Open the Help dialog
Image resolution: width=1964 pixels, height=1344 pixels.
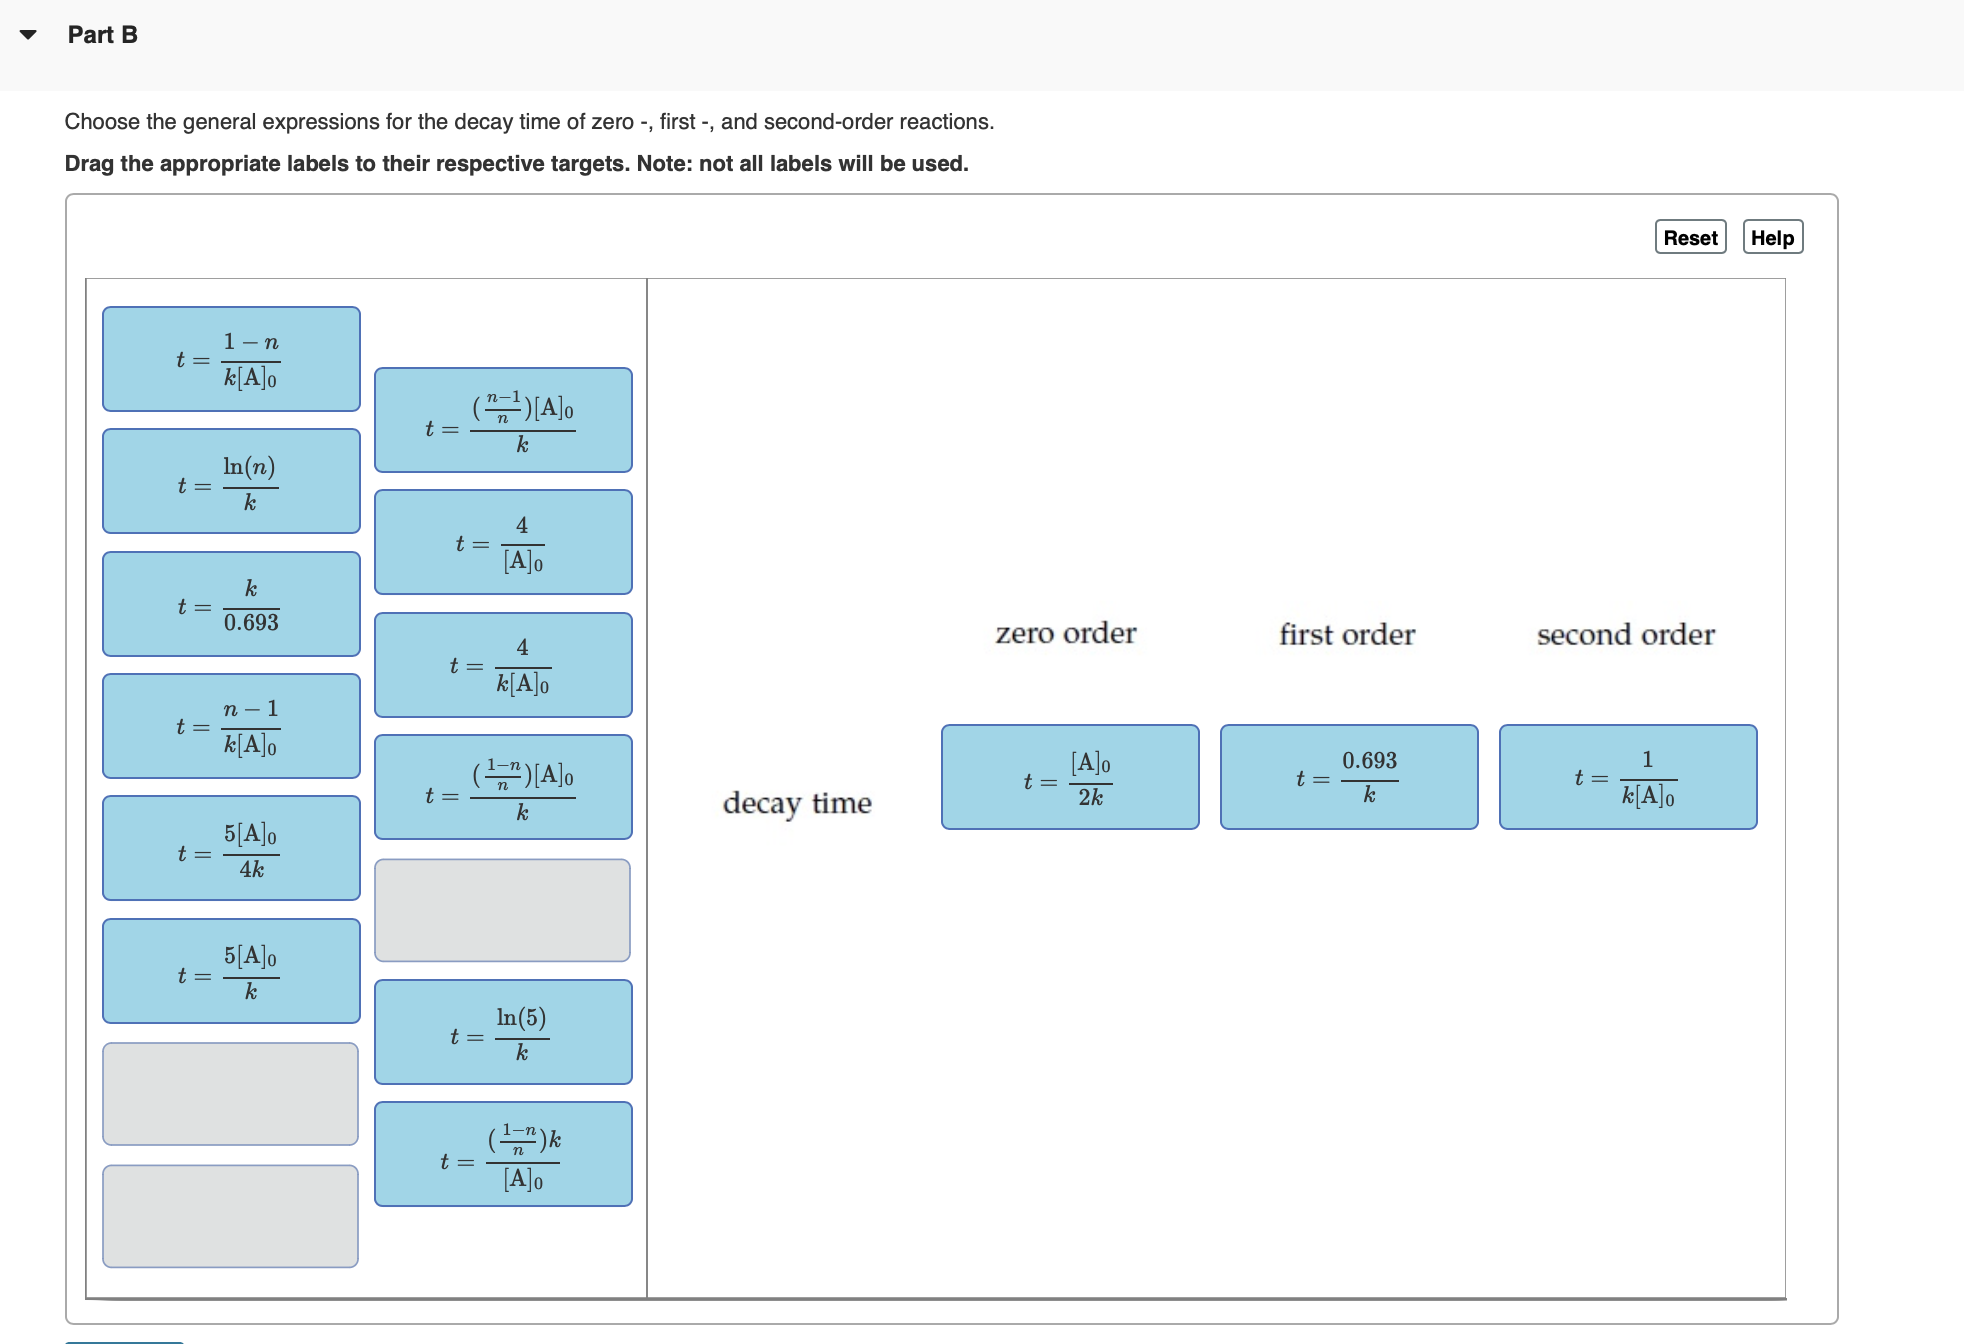pos(1772,237)
